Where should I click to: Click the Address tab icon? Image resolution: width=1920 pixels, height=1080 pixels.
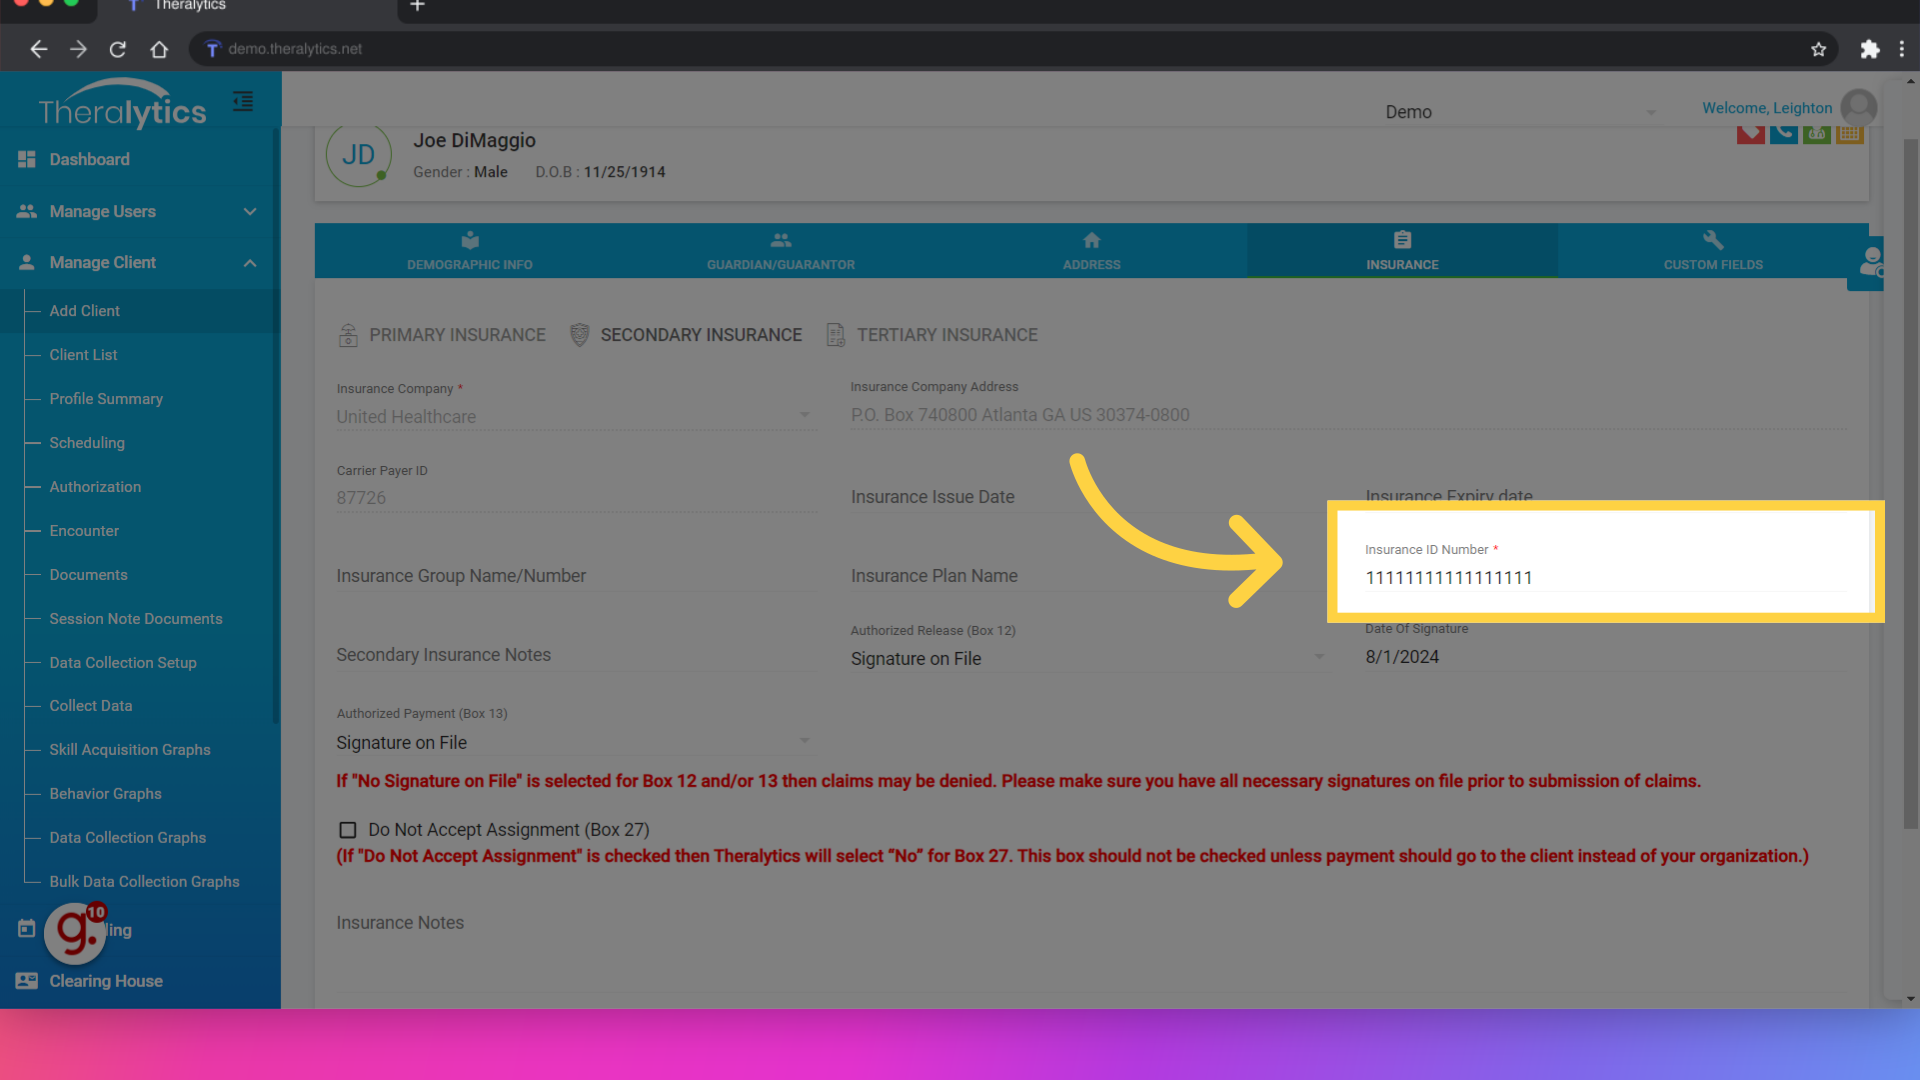pos(1092,241)
